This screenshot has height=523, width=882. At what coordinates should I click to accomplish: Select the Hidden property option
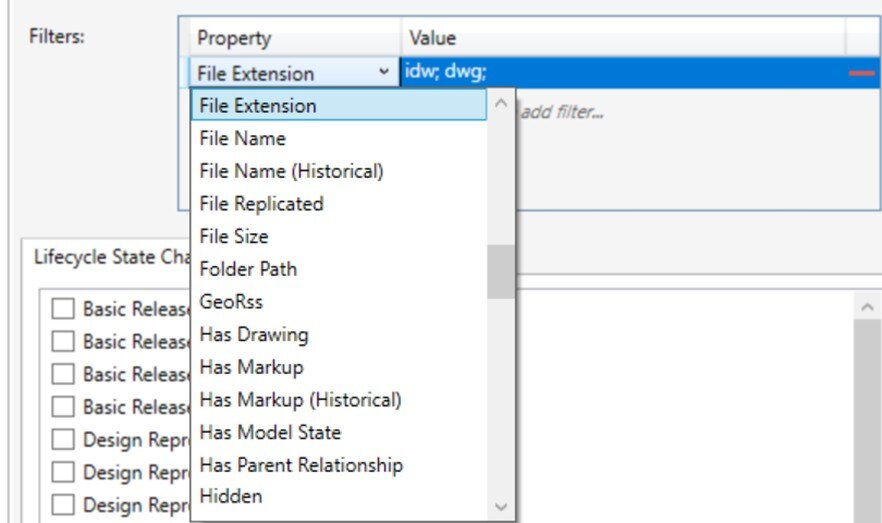pos(231,496)
